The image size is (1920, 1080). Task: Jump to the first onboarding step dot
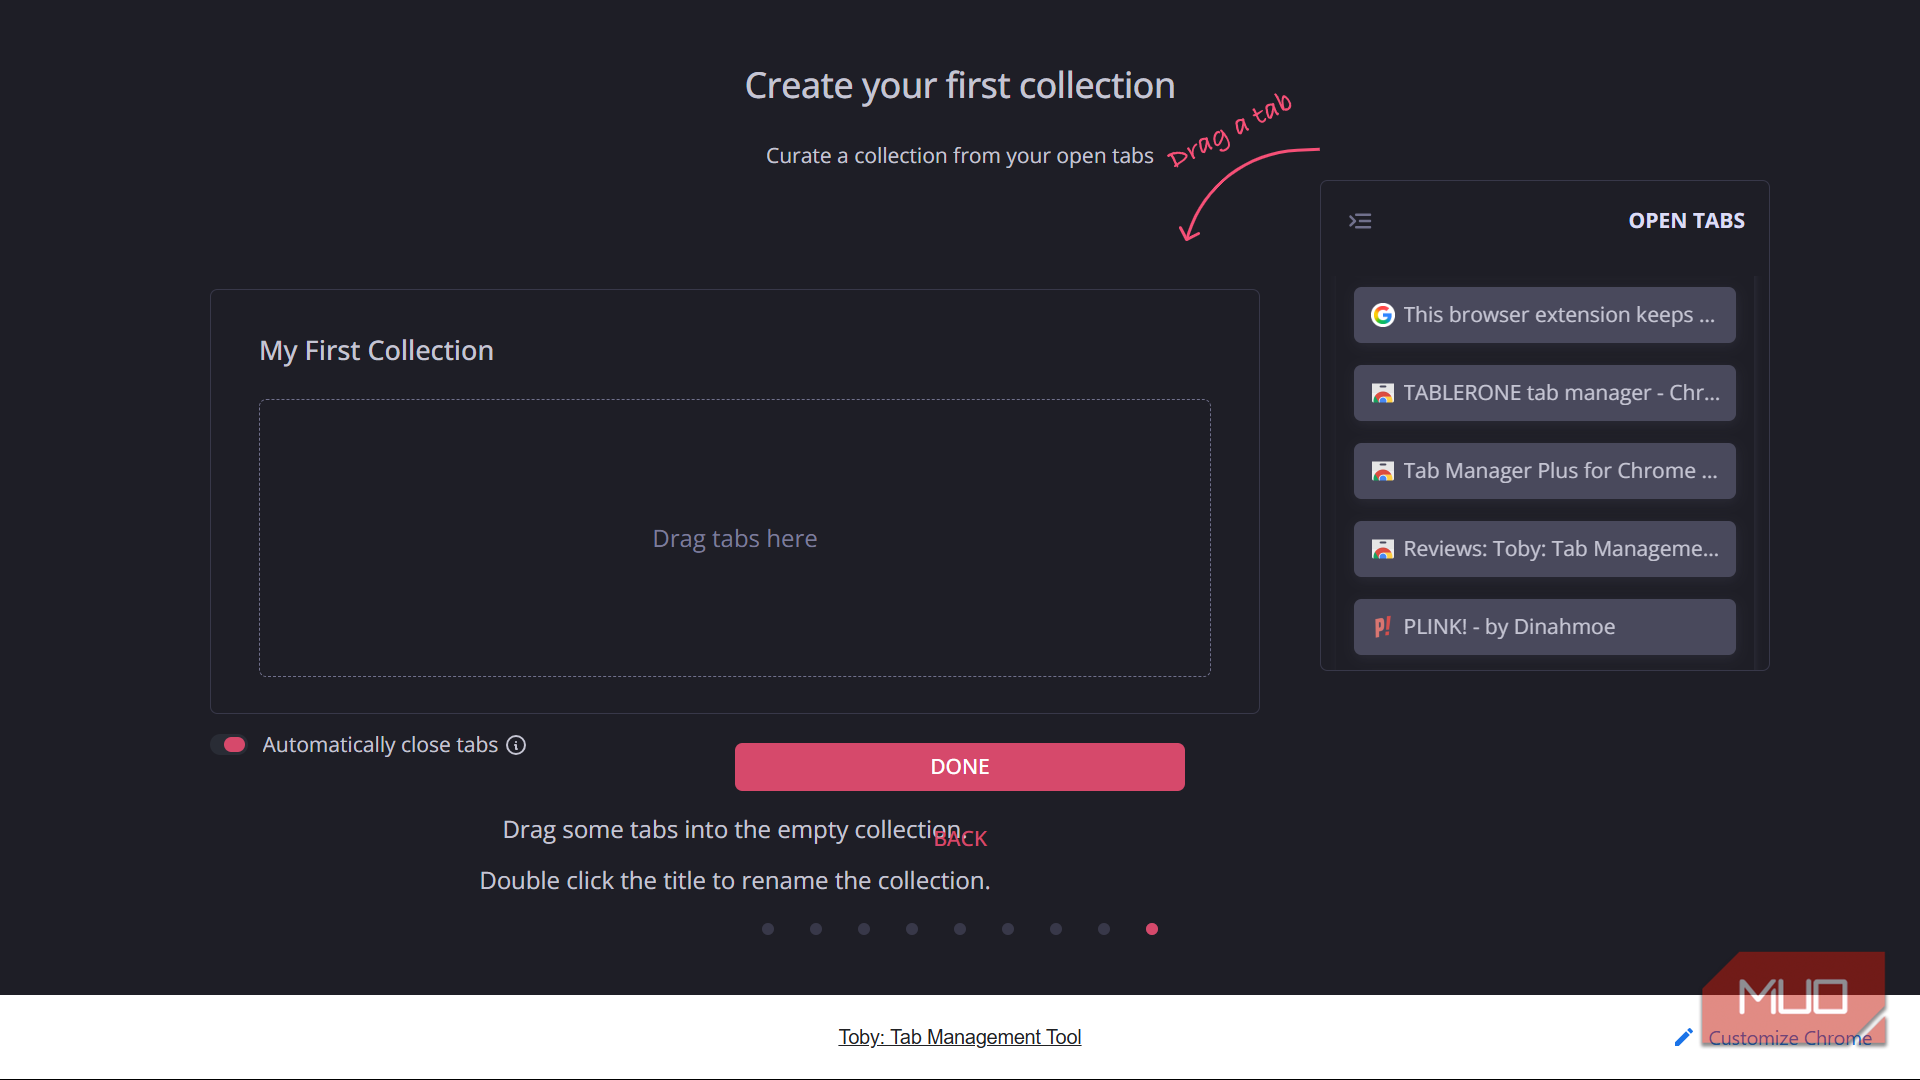[768, 929]
